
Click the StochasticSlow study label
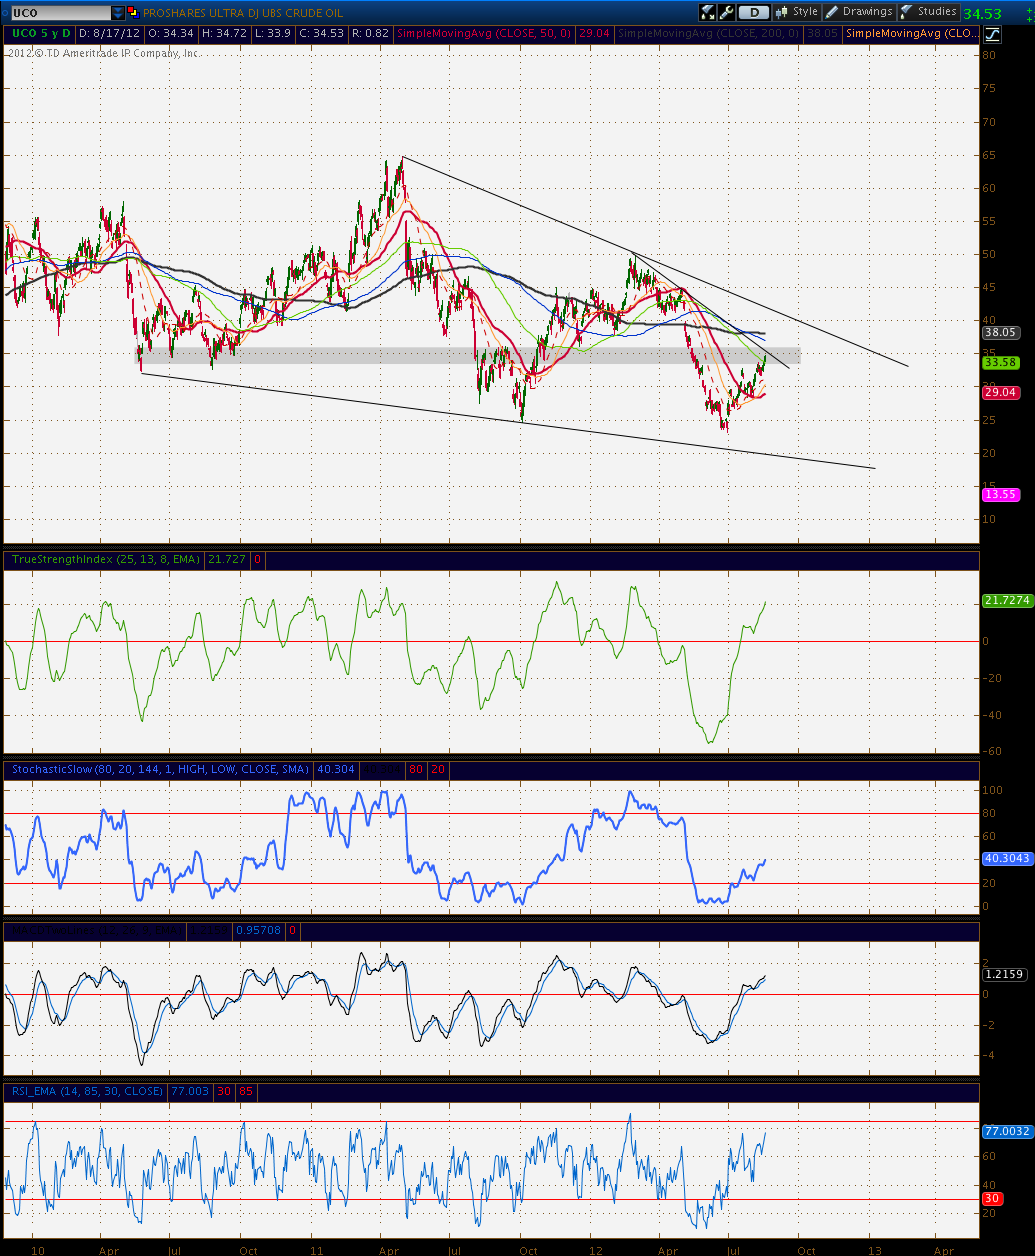point(159,770)
